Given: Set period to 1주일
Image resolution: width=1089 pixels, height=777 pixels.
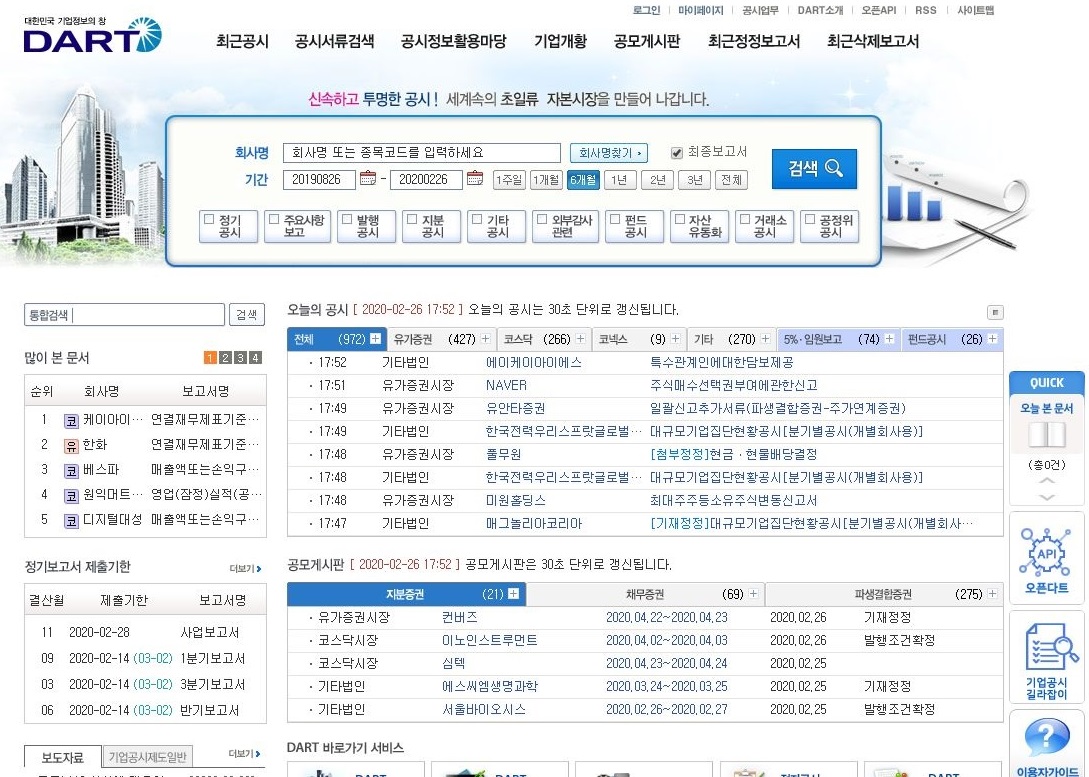Looking at the screenshot, I should click(509, 180).
